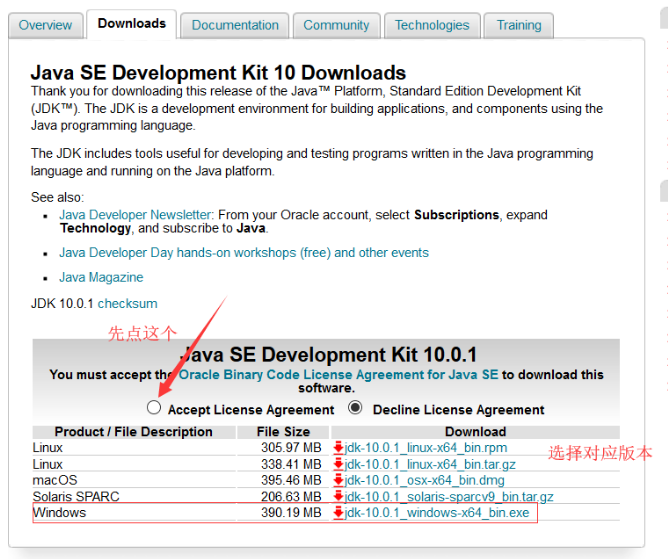Click the 206.63 MB file size cell

coord(291,497)
